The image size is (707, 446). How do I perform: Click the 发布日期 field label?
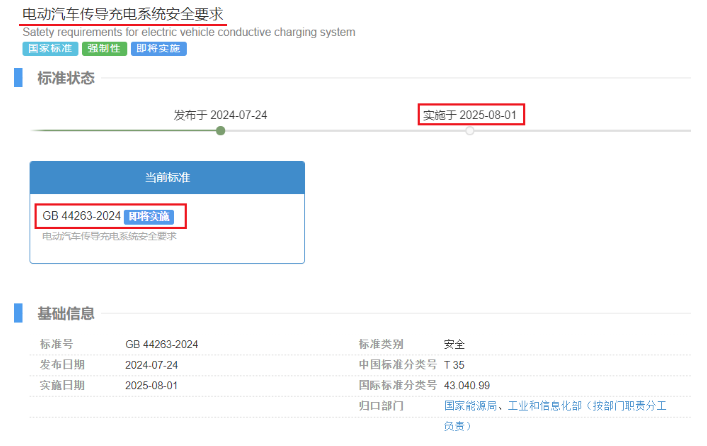click(62, 365)
